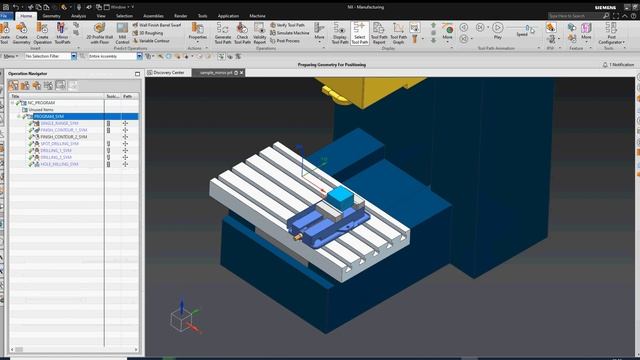
Task: Open the Mirror ToolPath command
Action: [x=62, y=33]
